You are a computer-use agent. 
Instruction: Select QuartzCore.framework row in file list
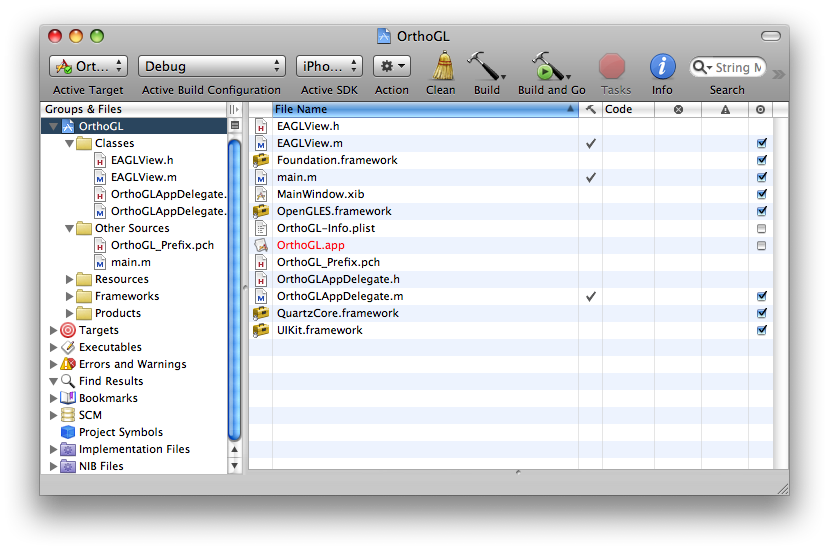point(511,313)
